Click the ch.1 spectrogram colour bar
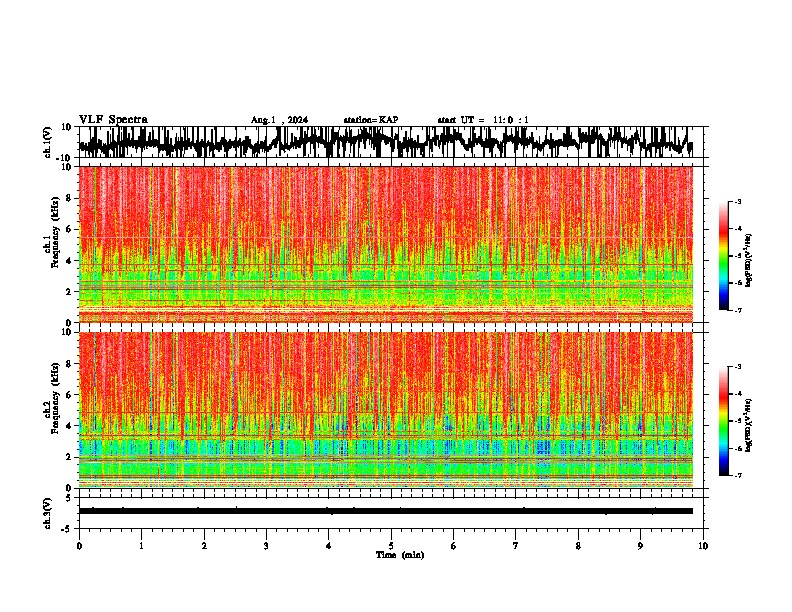Viewport: 792px width, 612px height. pyautogui.click(x=723, y=256)
